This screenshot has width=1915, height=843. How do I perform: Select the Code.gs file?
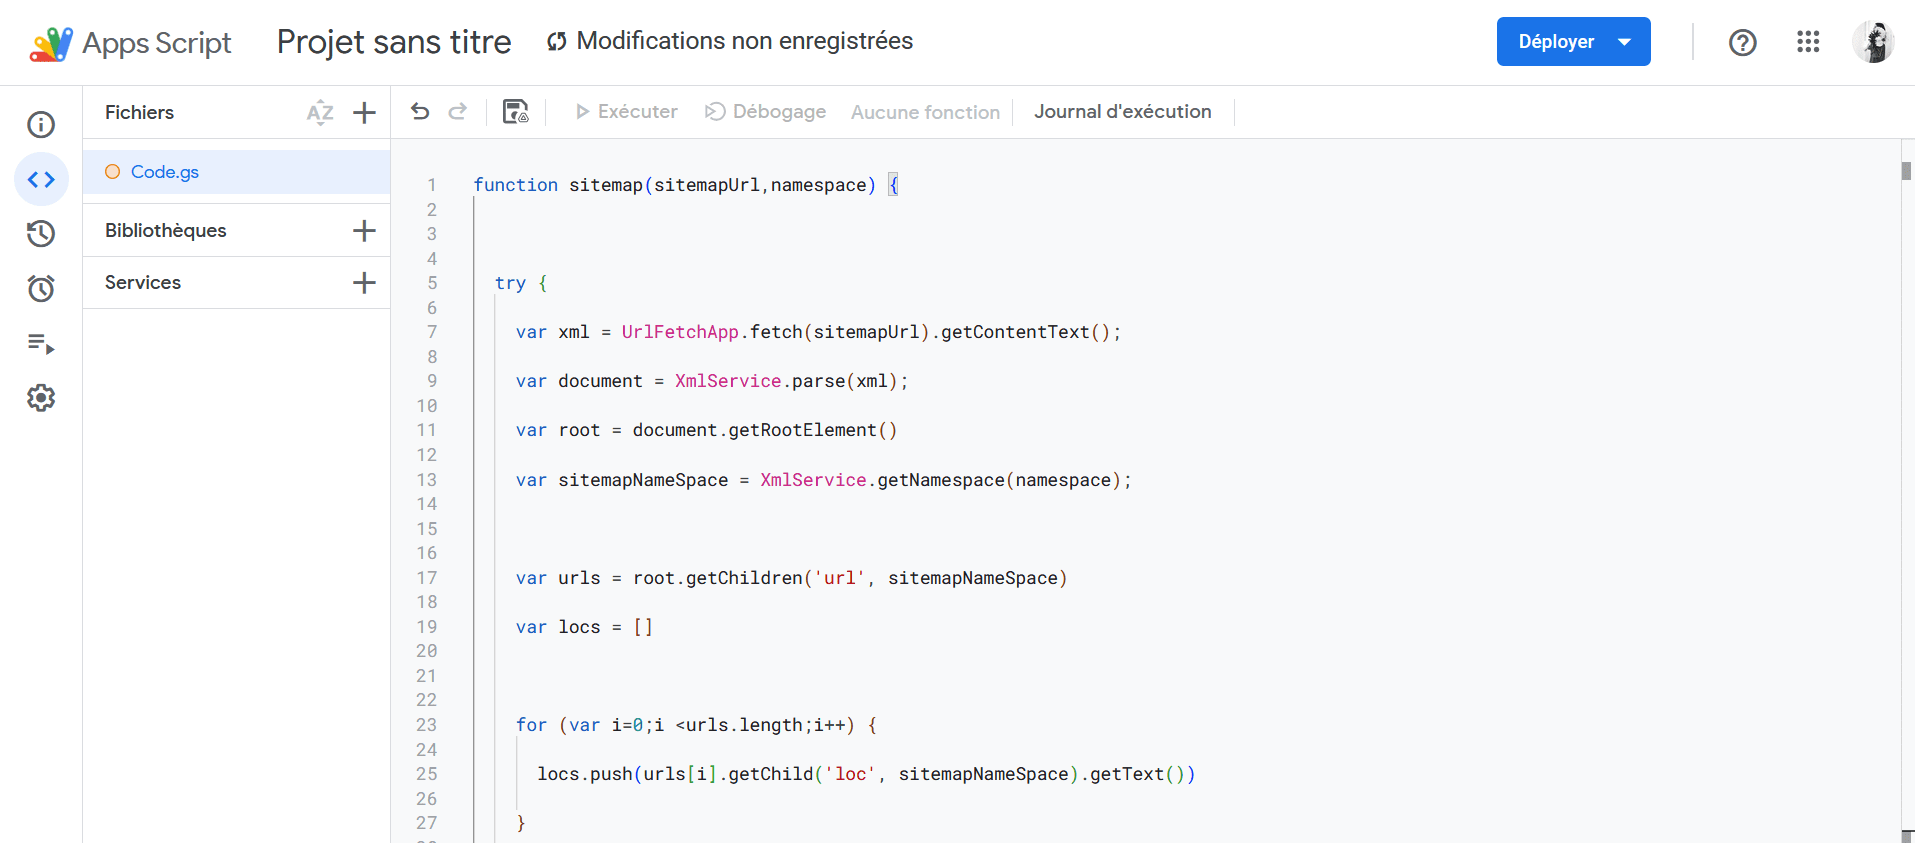tap(165, 172)
